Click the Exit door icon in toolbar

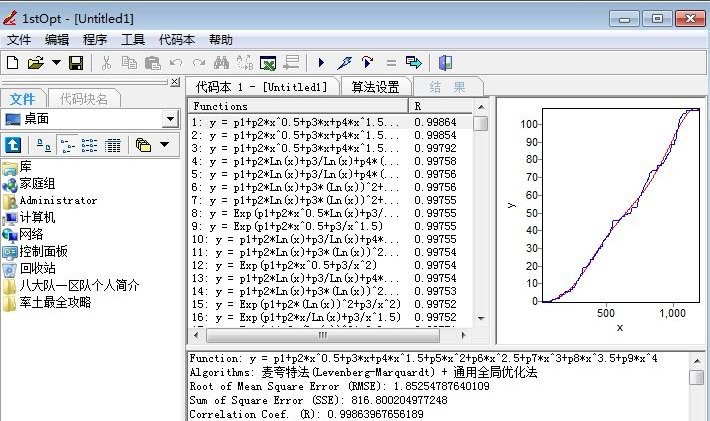(x=445, y=63)
